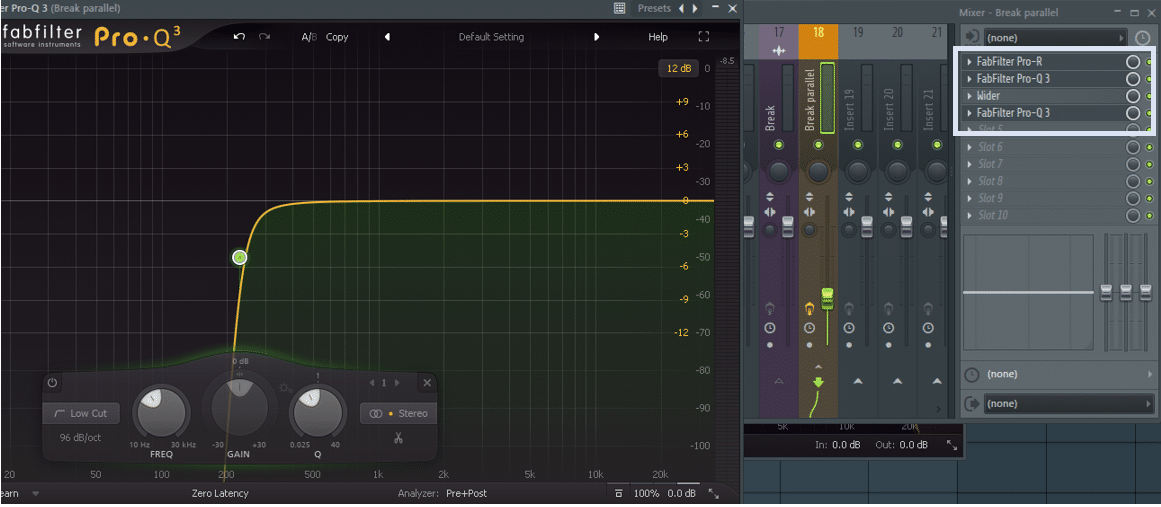
Task: Open the mixer input (none) dropdown
Action: pos(1056,37)
